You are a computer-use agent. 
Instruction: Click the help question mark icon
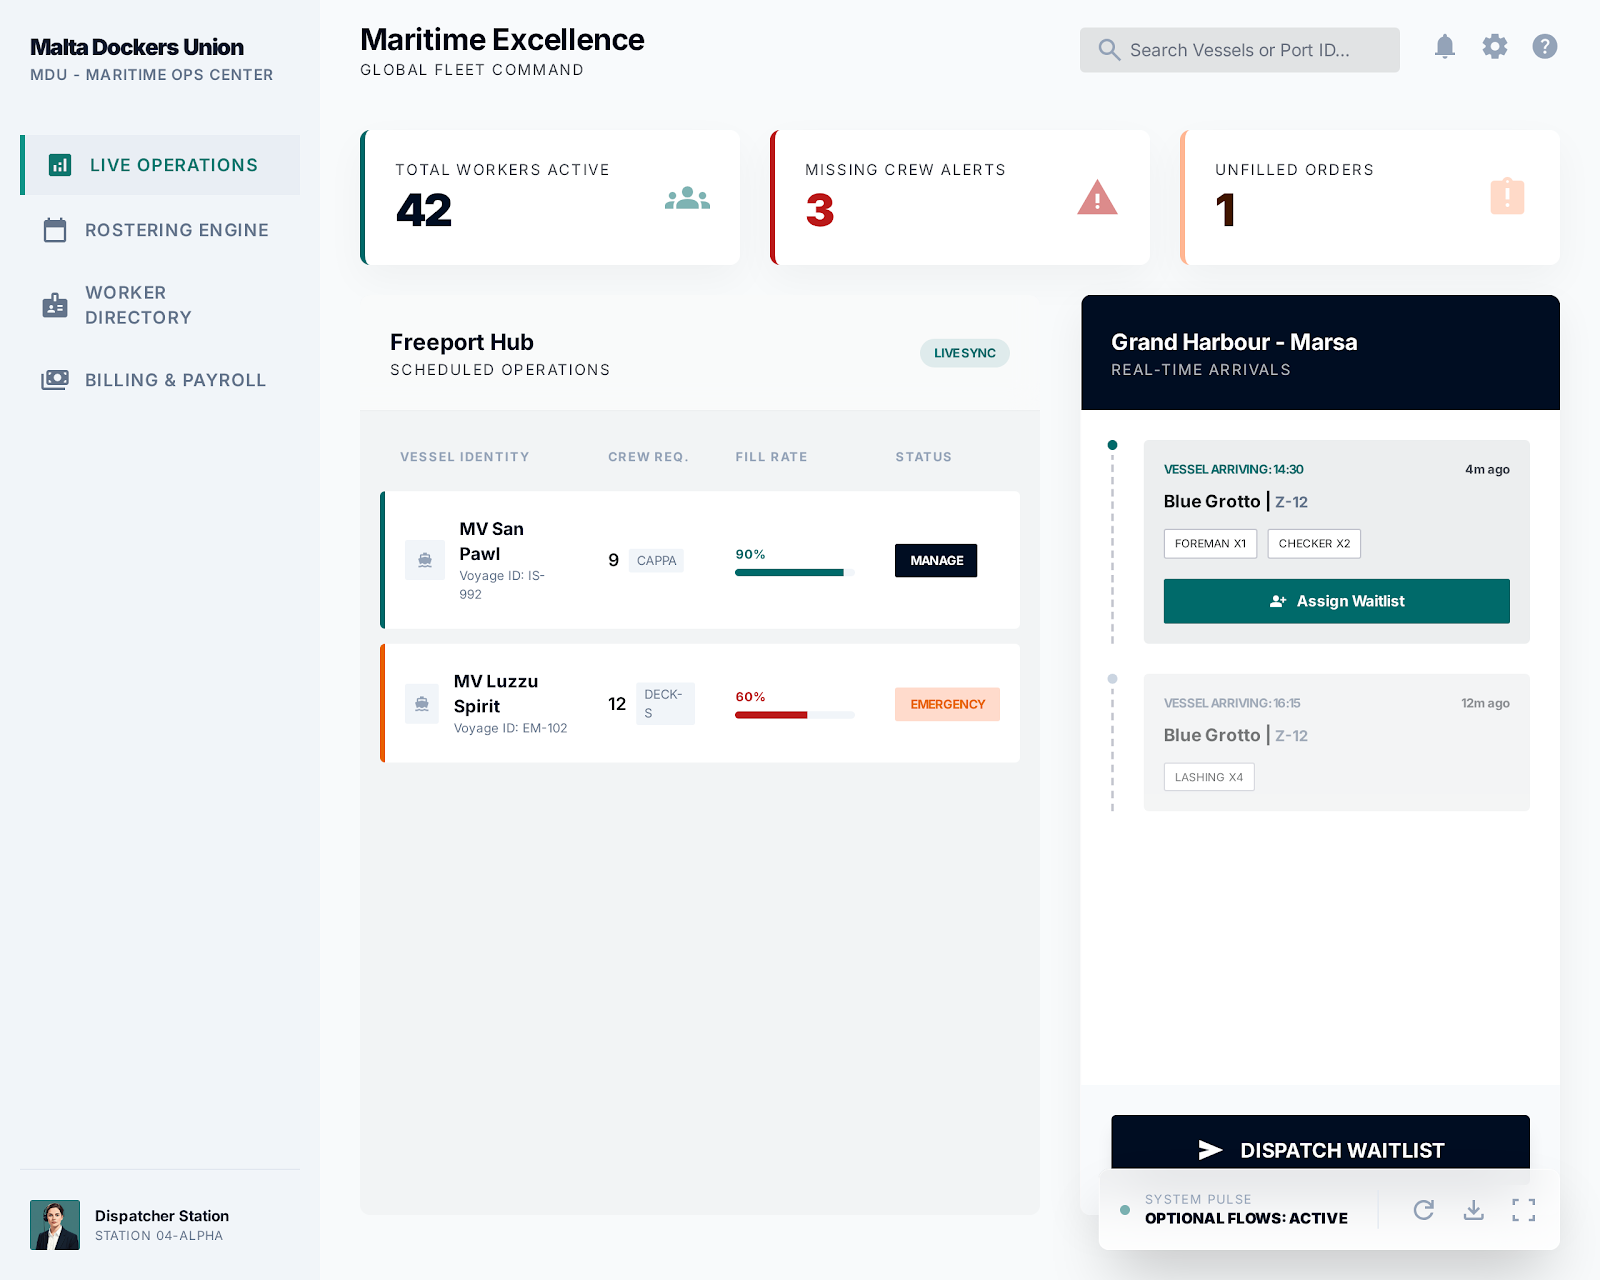1544,47
